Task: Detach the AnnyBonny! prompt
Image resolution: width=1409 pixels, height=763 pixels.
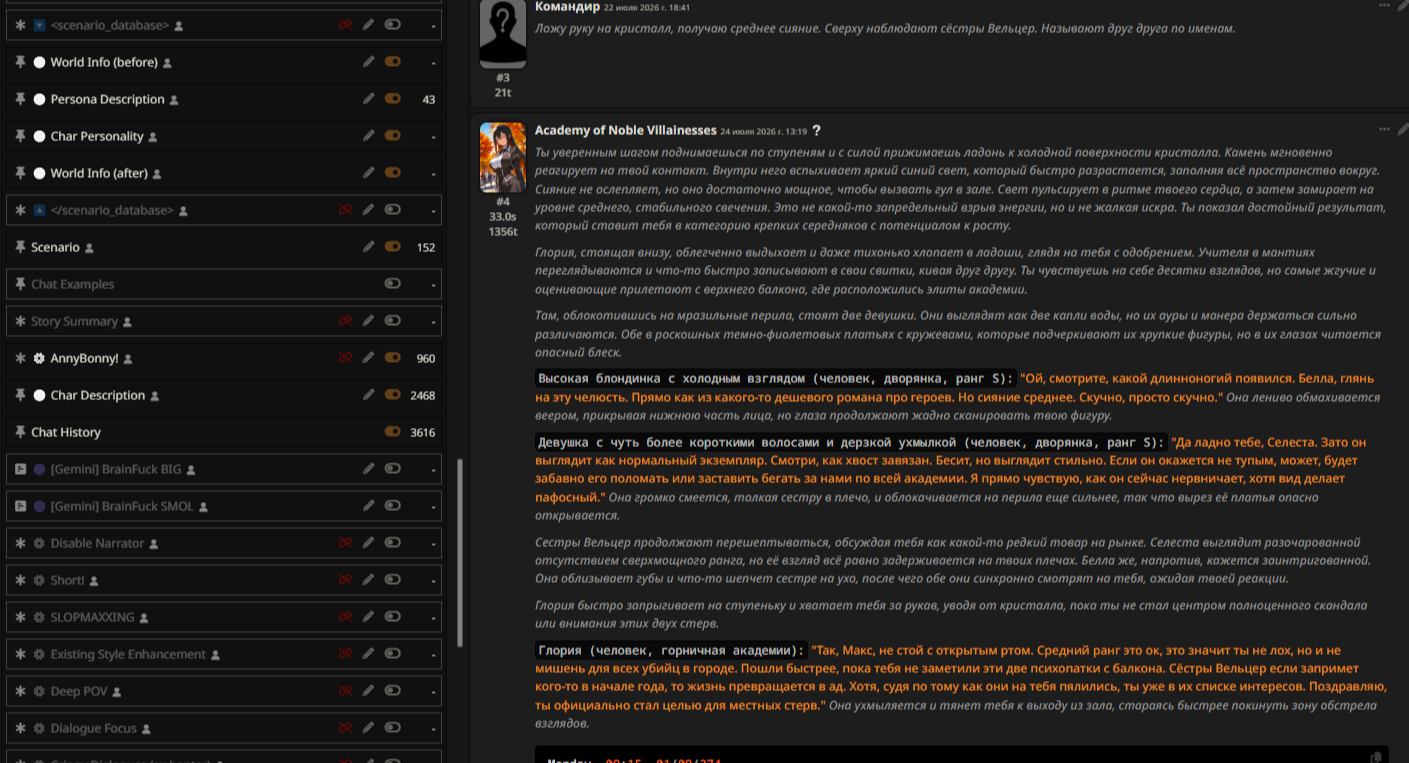Action: point(345,358)
